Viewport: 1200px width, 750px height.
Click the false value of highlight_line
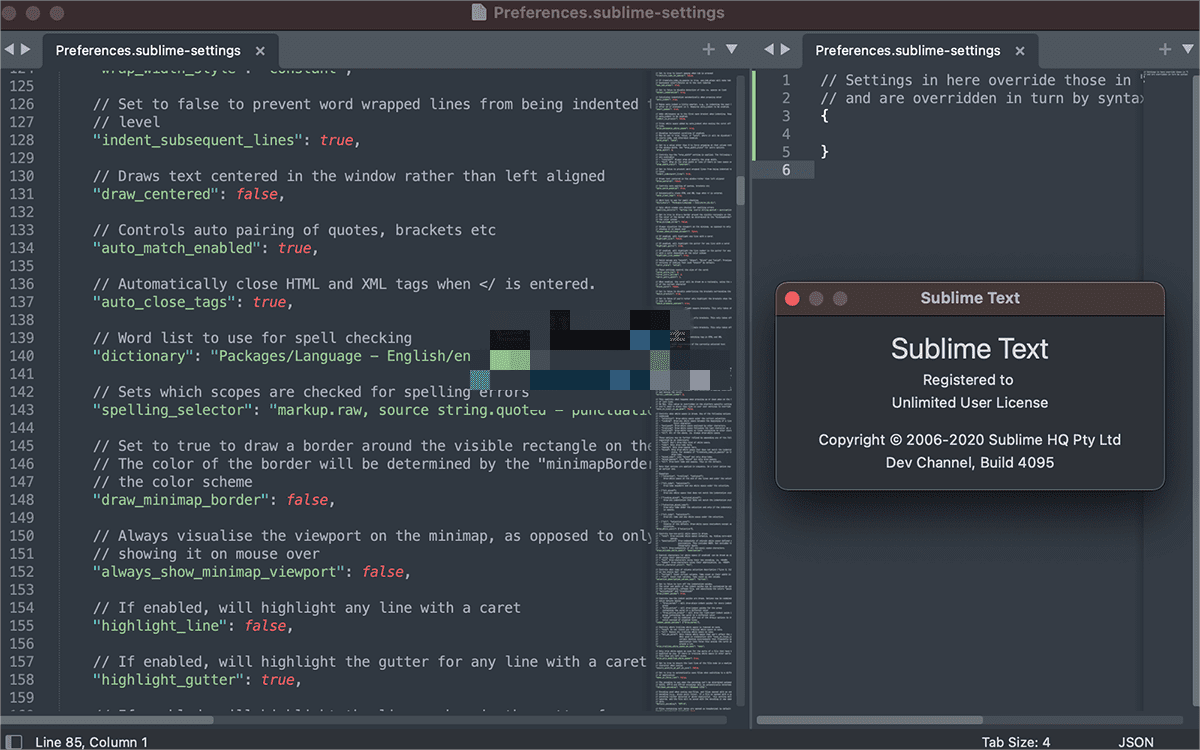(265, 626)
